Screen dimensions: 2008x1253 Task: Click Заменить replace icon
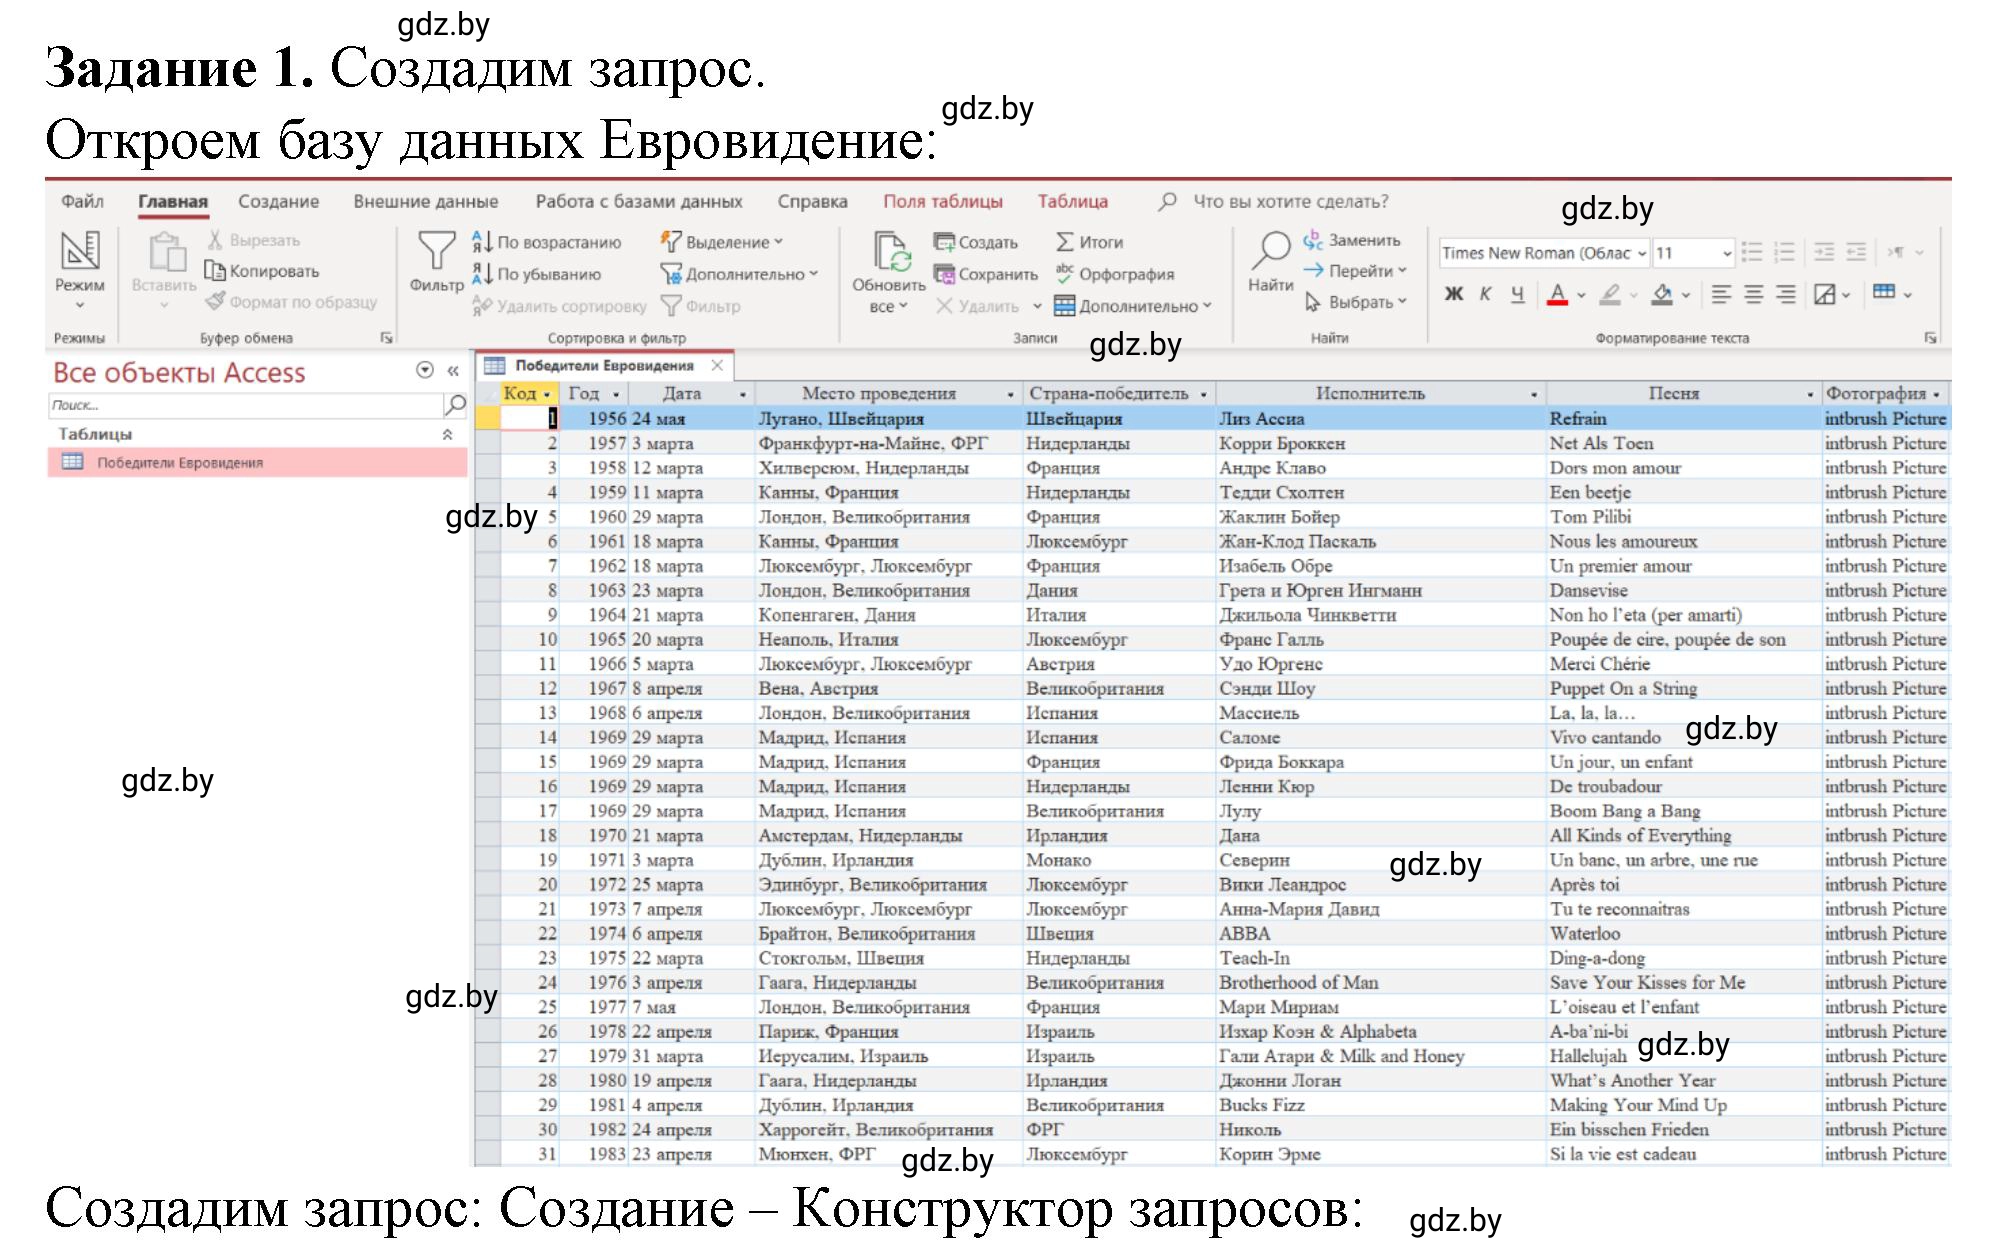click(x=1313, y=240)
